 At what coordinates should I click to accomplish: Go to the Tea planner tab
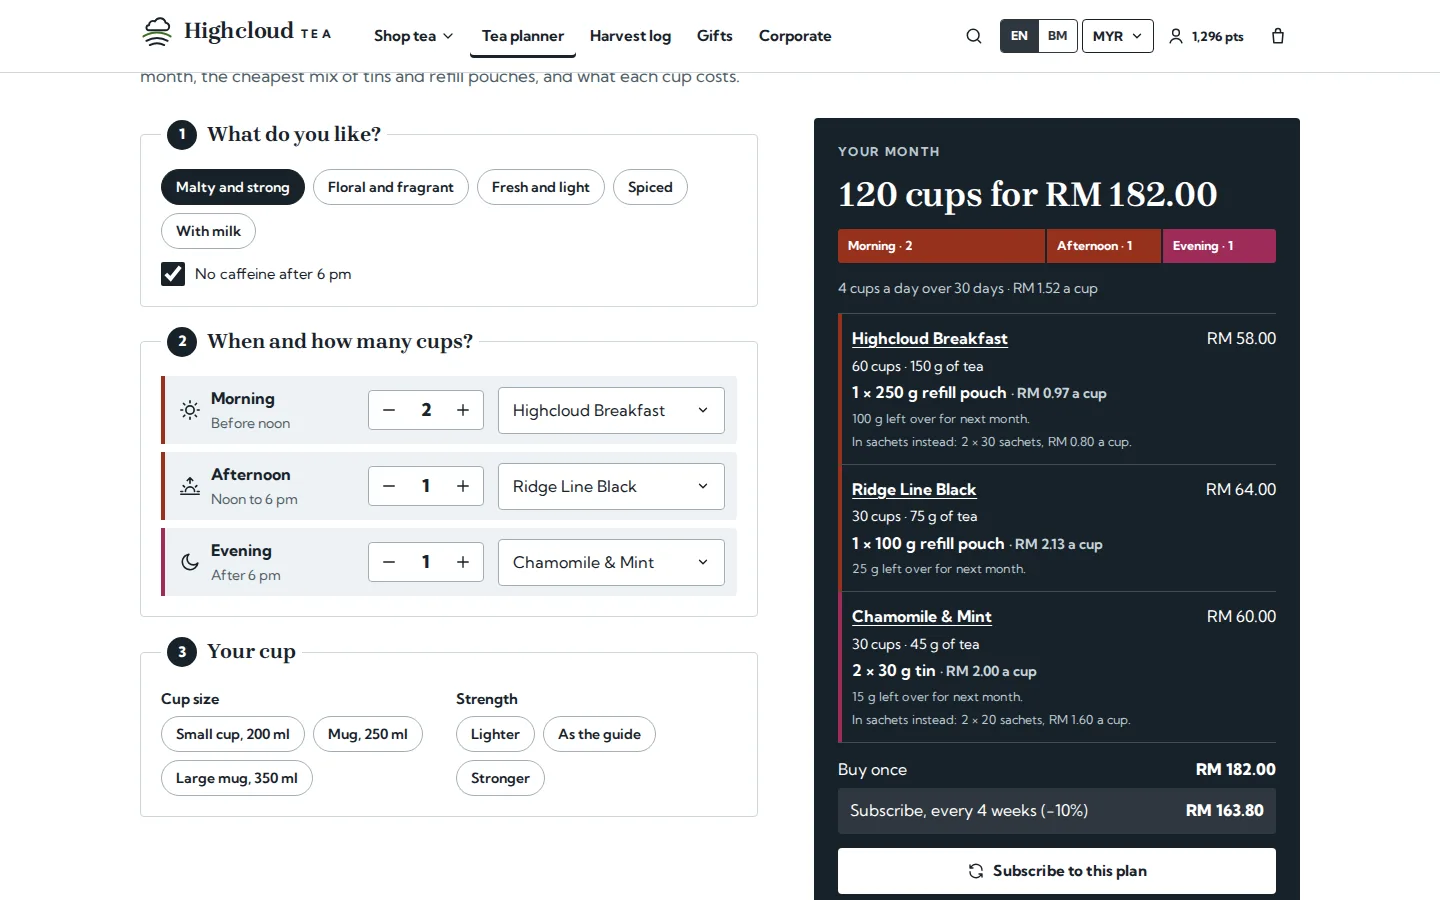[x=523, y=36]
